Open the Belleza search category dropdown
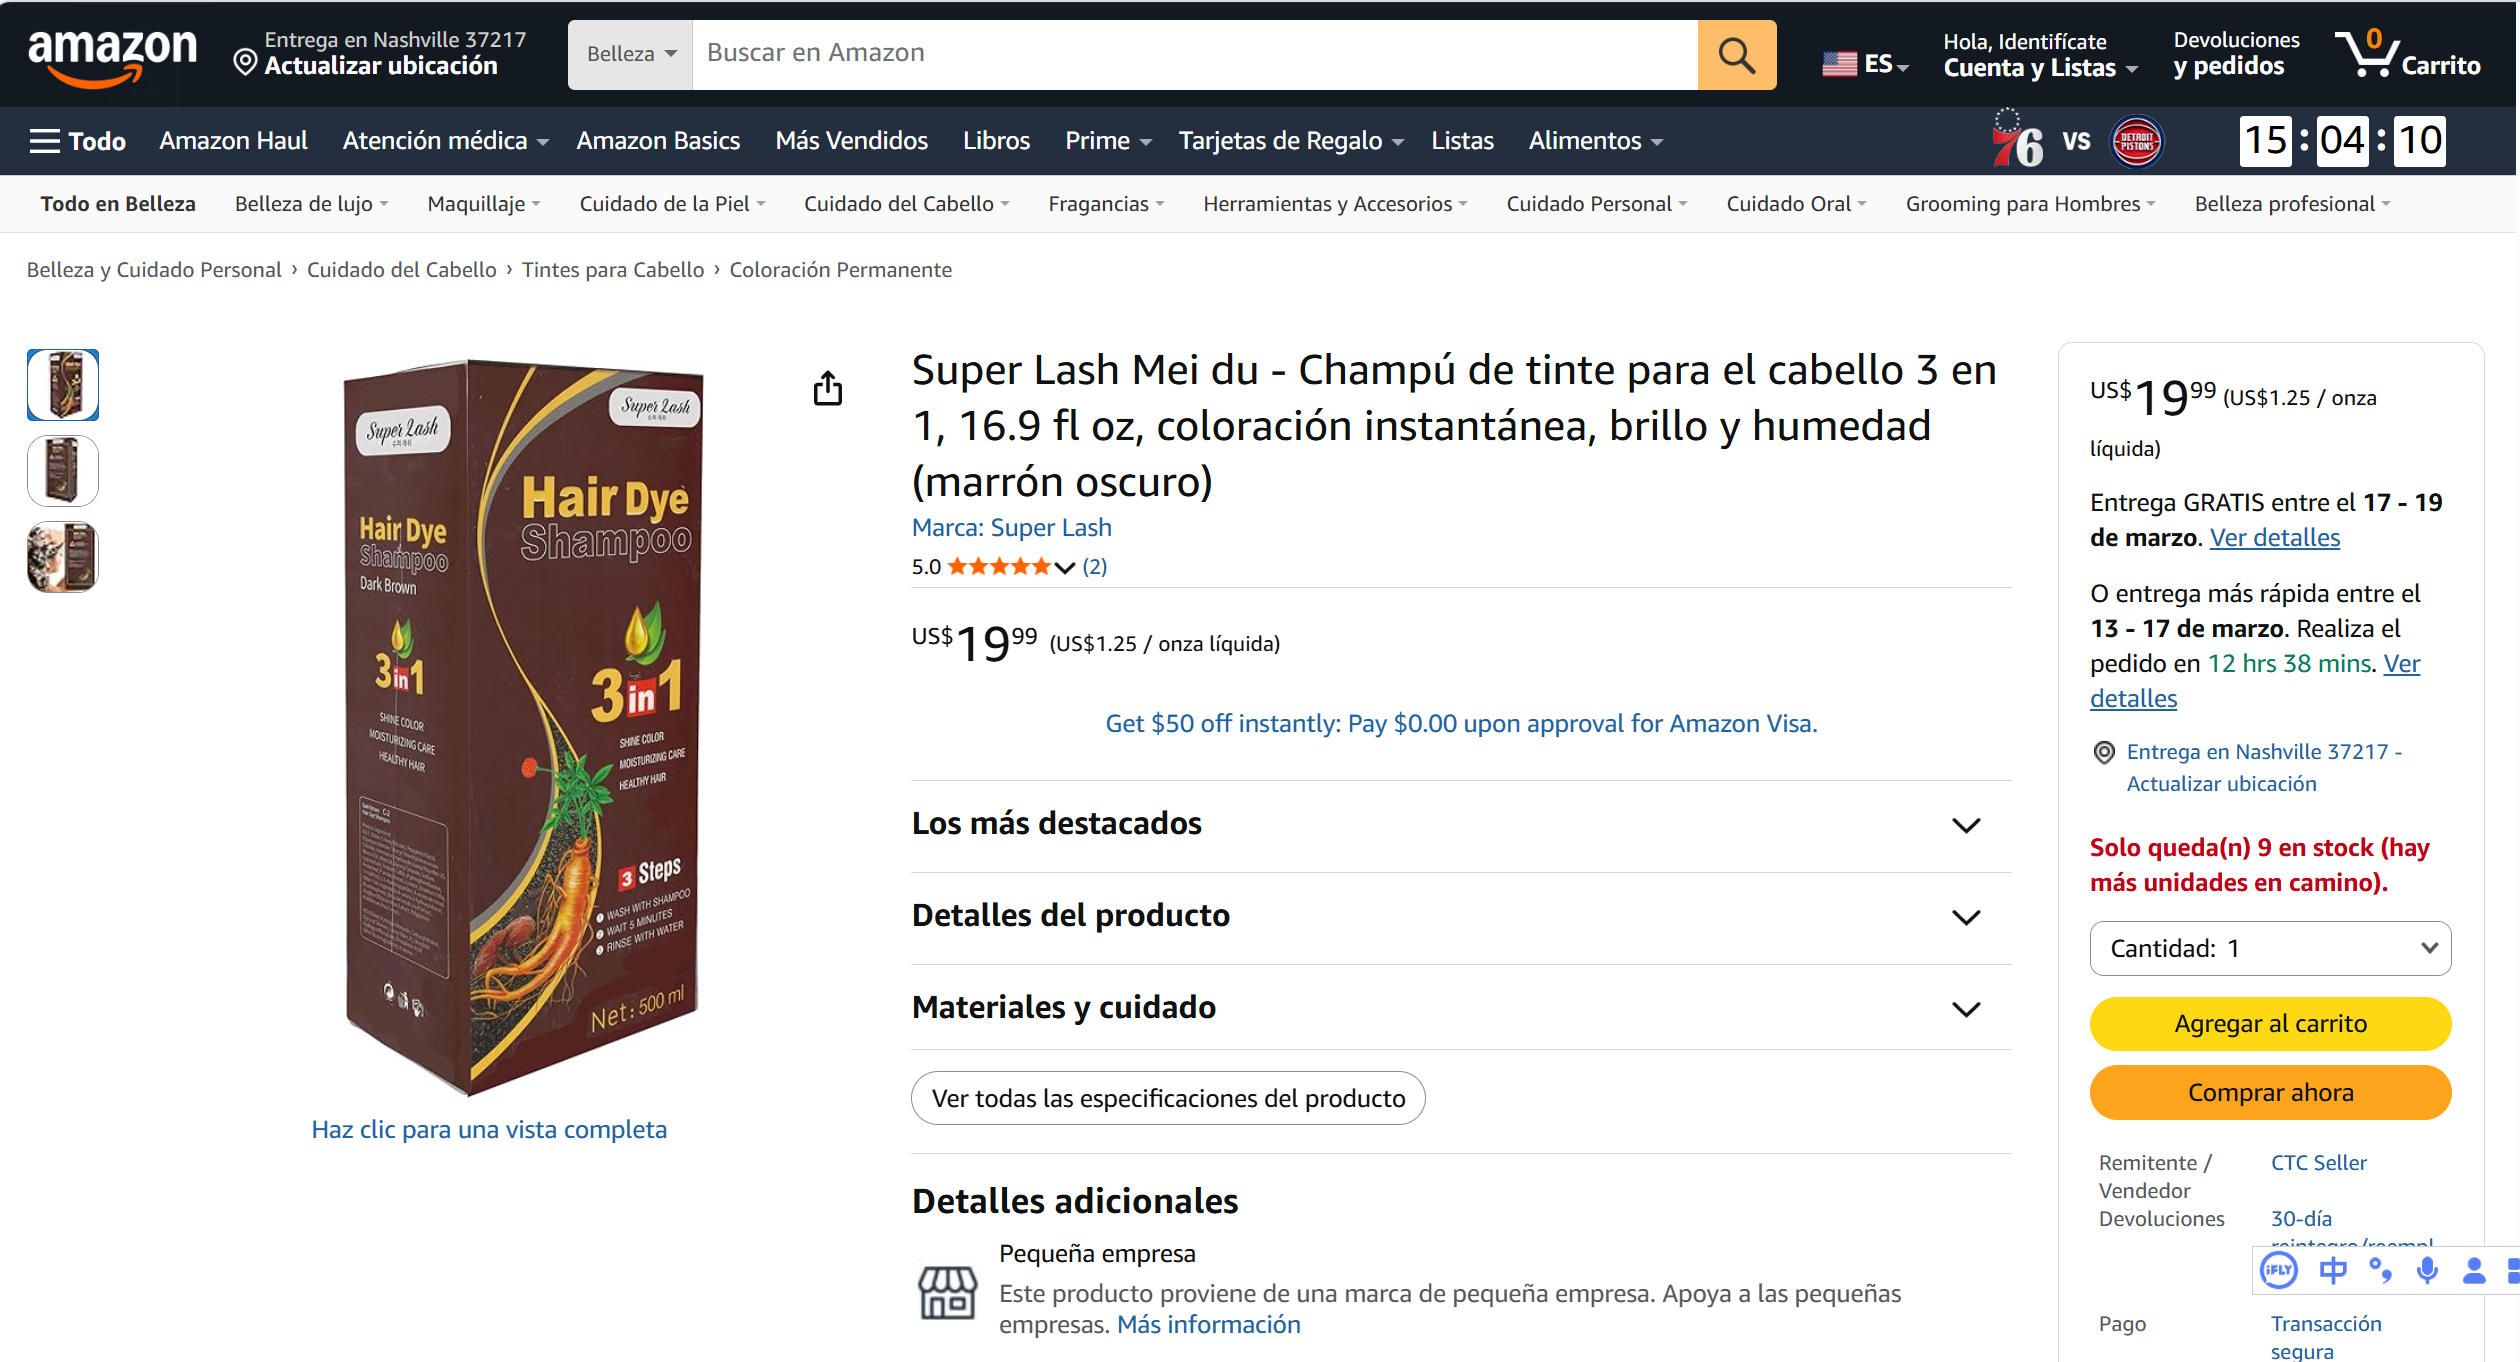2520x1362 pixels. [x=631, y=55]
